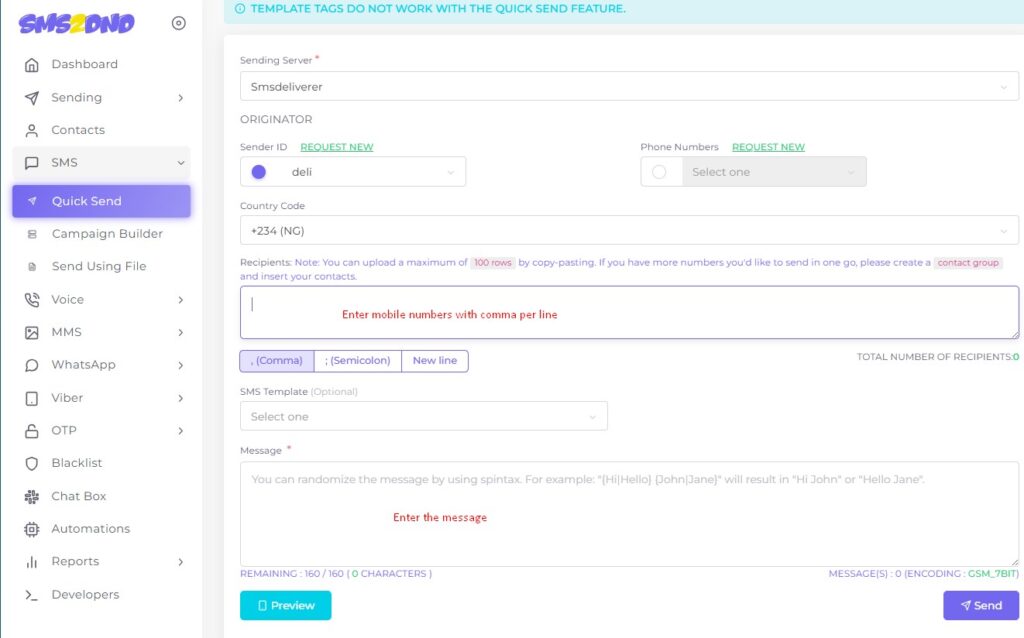Click the Automations chip icon
1024x638 pixels.
tap(32, 529)
